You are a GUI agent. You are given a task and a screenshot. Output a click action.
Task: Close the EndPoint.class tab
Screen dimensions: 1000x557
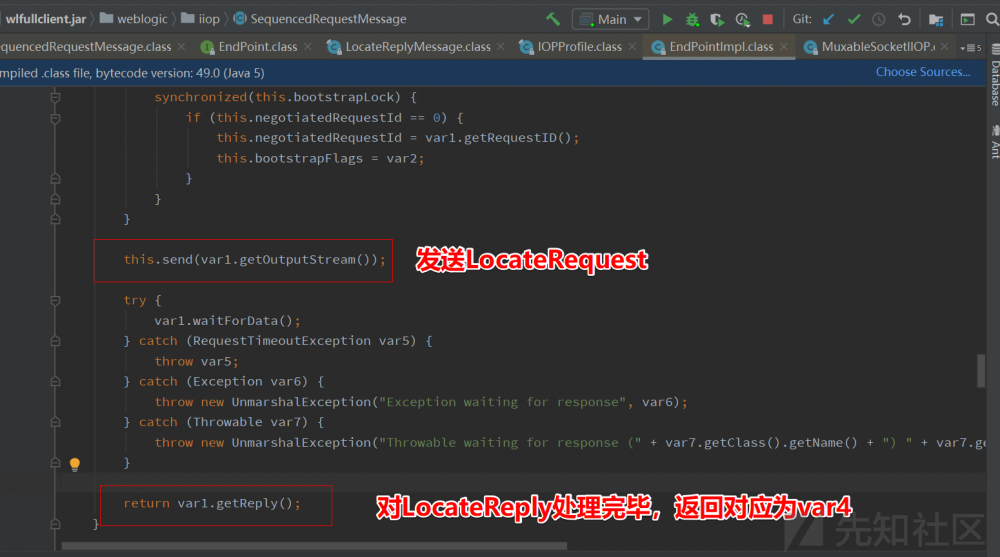[308, 47]
